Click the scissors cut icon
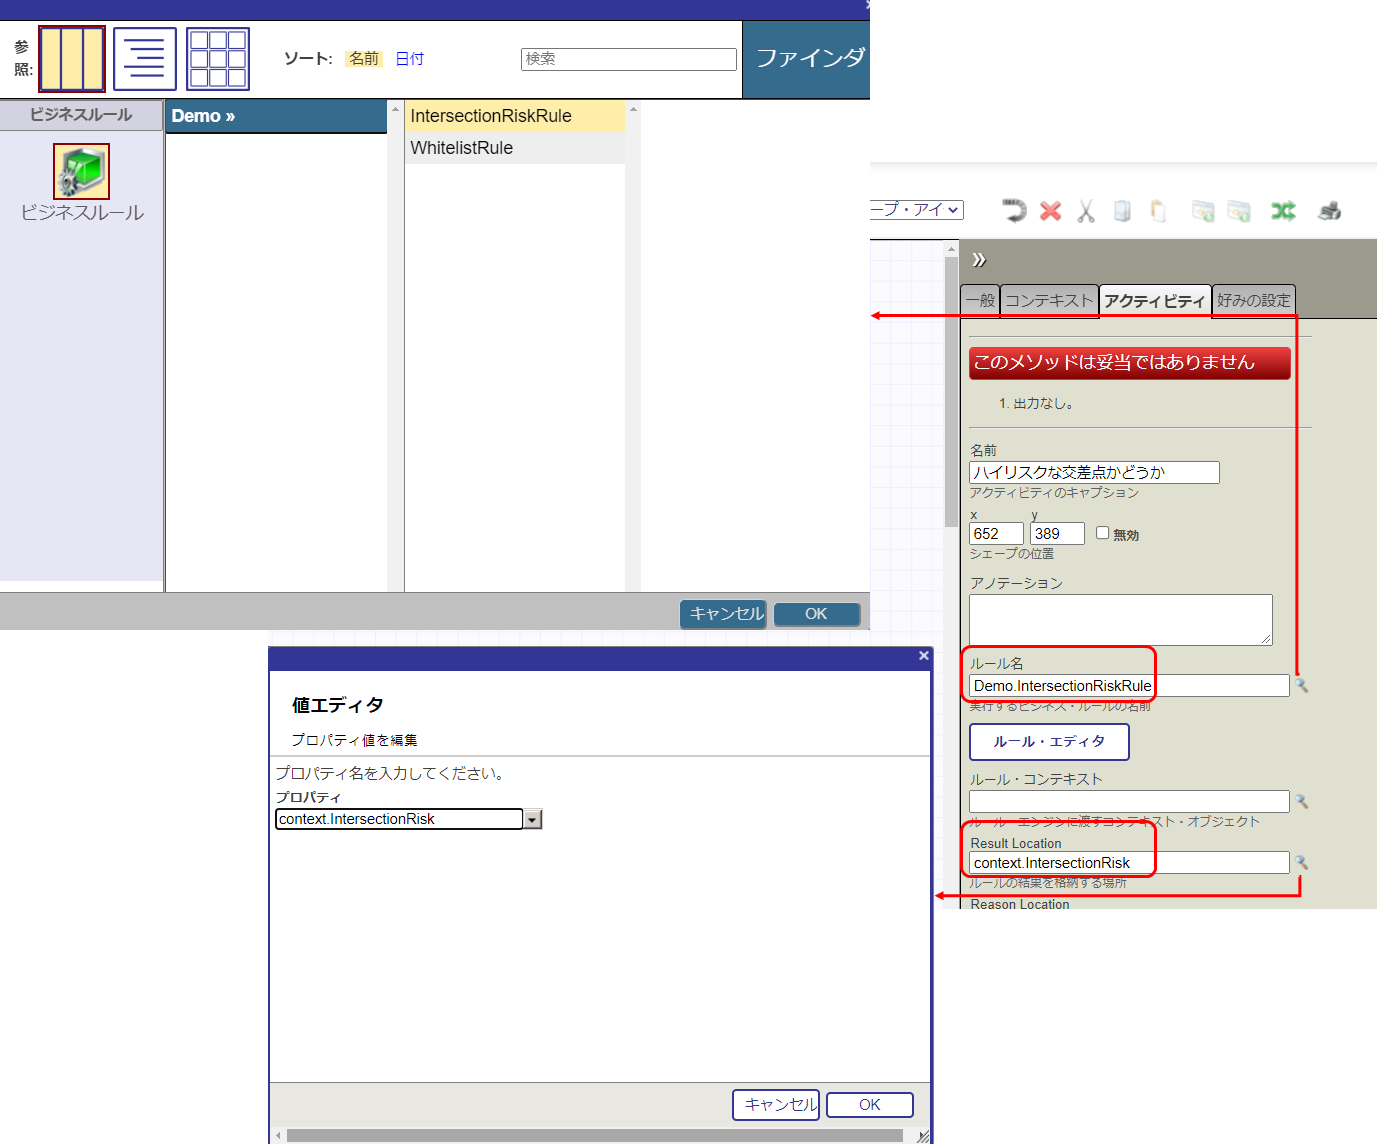Viewport: 1377px width, 1144px height. [1086, 211]
